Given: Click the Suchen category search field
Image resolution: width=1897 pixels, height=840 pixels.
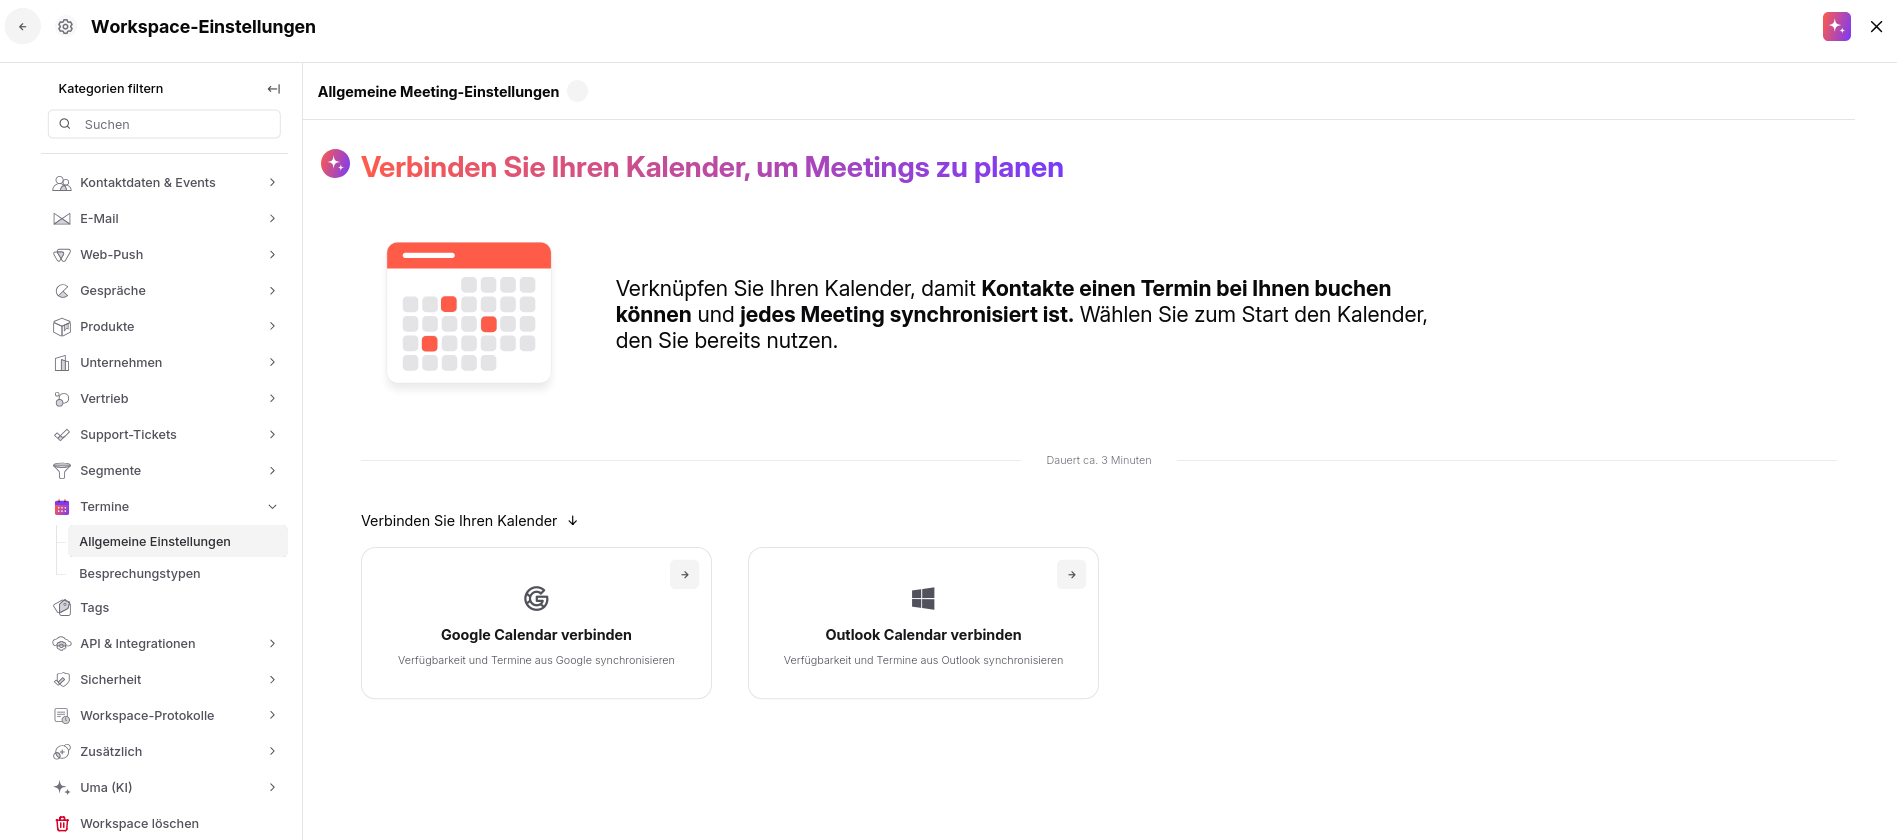Looking at the screenshot, I should (164, 124).
